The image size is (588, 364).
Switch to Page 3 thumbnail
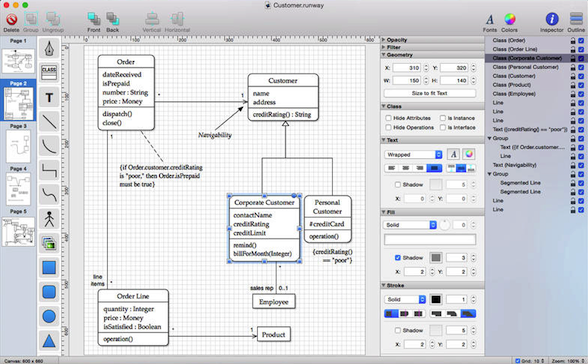click(18, 147)
